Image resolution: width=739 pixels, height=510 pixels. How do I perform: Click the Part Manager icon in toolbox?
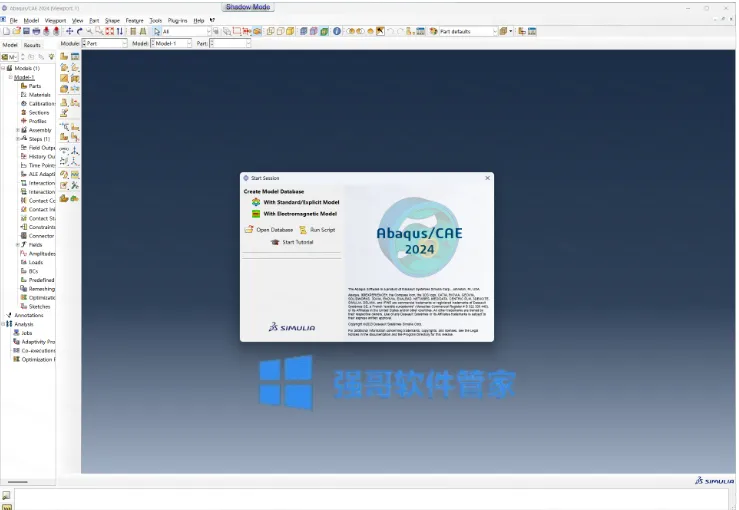point(75,57)
